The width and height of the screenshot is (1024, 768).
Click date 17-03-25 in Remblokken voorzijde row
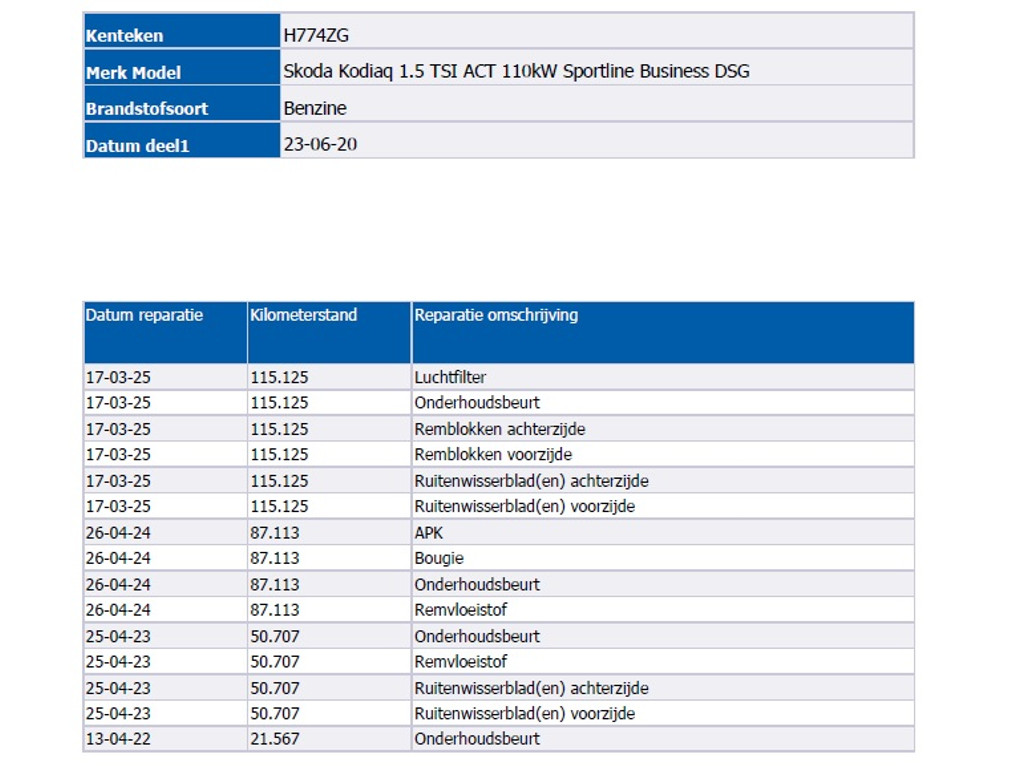click(118, 455)
